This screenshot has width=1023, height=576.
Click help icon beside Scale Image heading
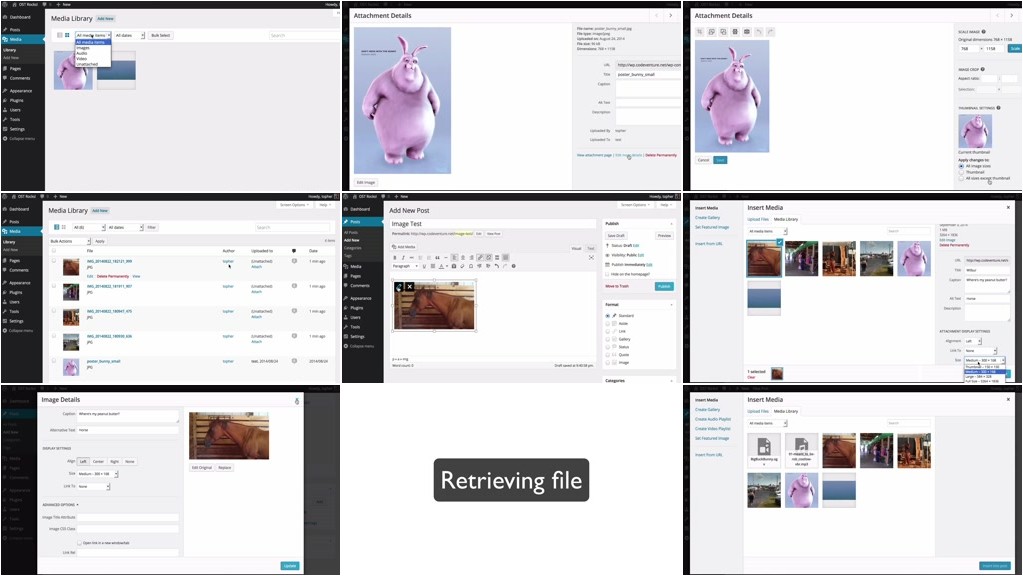click(984, 31)
